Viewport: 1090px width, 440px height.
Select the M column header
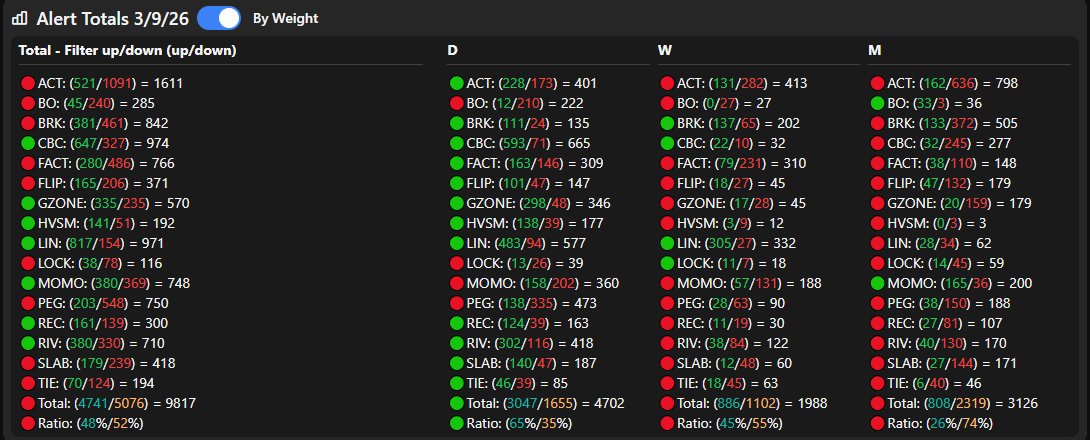point(875,51)
